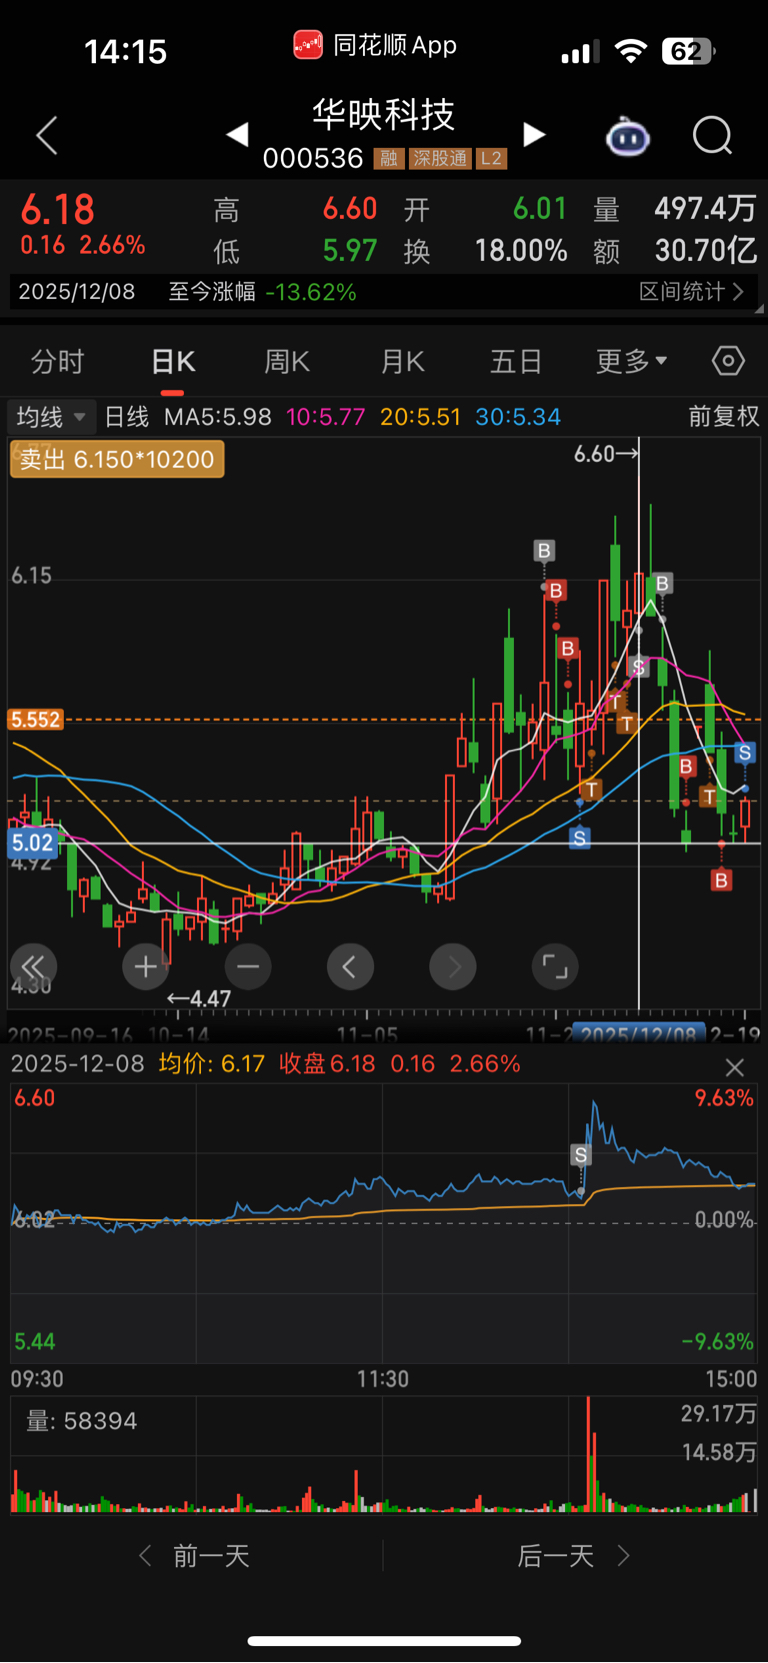Open the 均线 indicator dropdown
The height and width of the screenshot is (1663, 768).
(x=50, y=416)
